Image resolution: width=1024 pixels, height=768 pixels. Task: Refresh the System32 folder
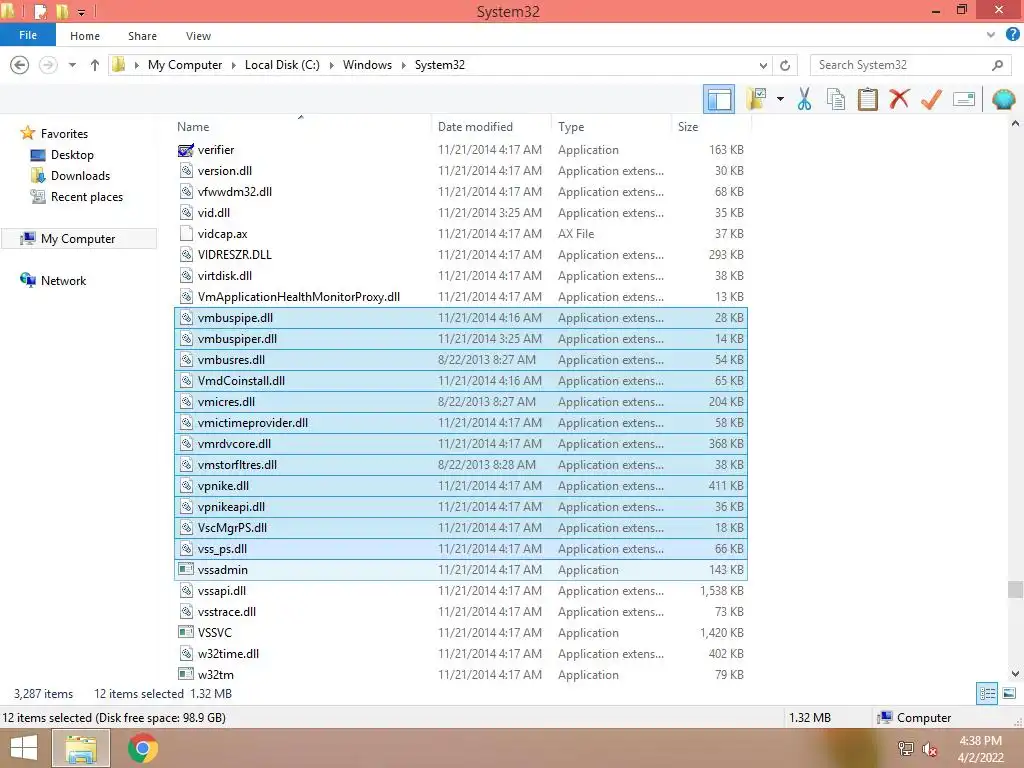[785, 65]
